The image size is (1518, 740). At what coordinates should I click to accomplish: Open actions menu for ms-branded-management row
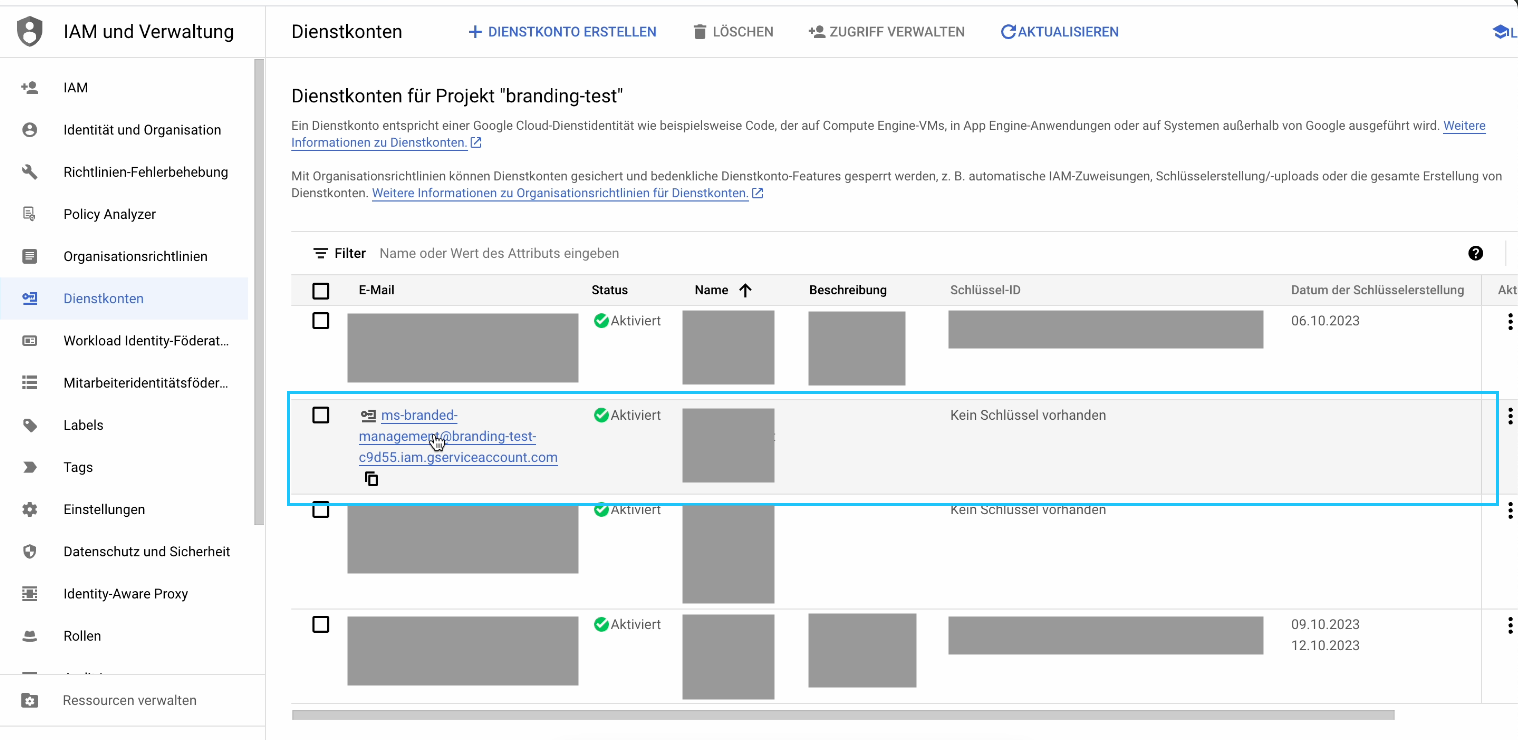pyautogui.click(x=1510, y=416)
